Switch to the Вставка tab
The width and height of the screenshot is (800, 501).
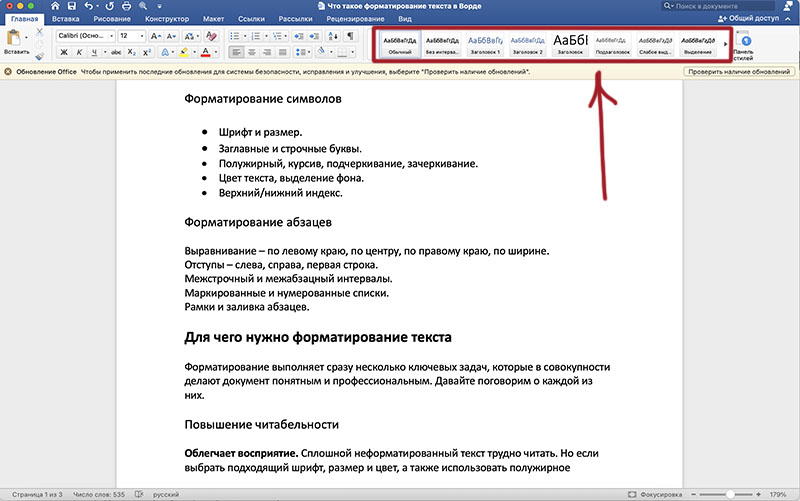point(65,19)
